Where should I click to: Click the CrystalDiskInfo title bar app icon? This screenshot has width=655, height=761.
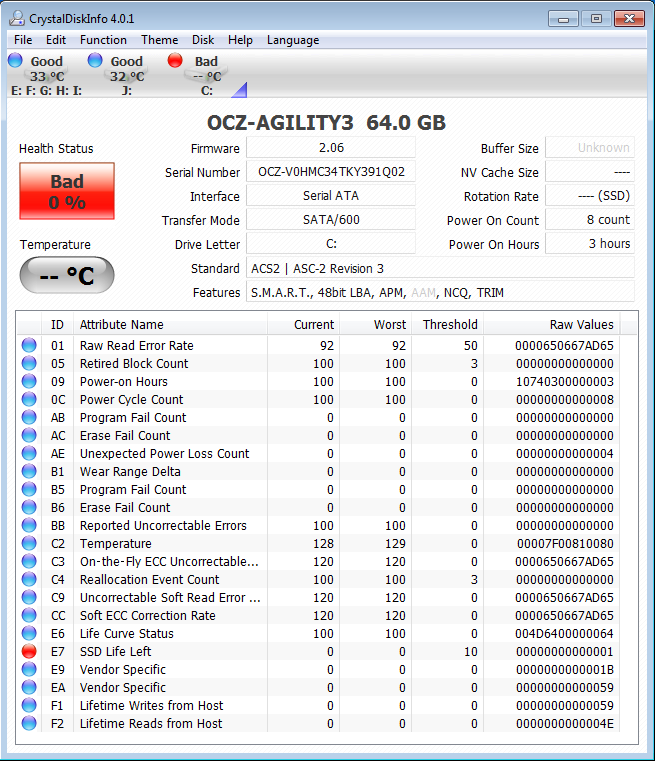pos(17,18)
